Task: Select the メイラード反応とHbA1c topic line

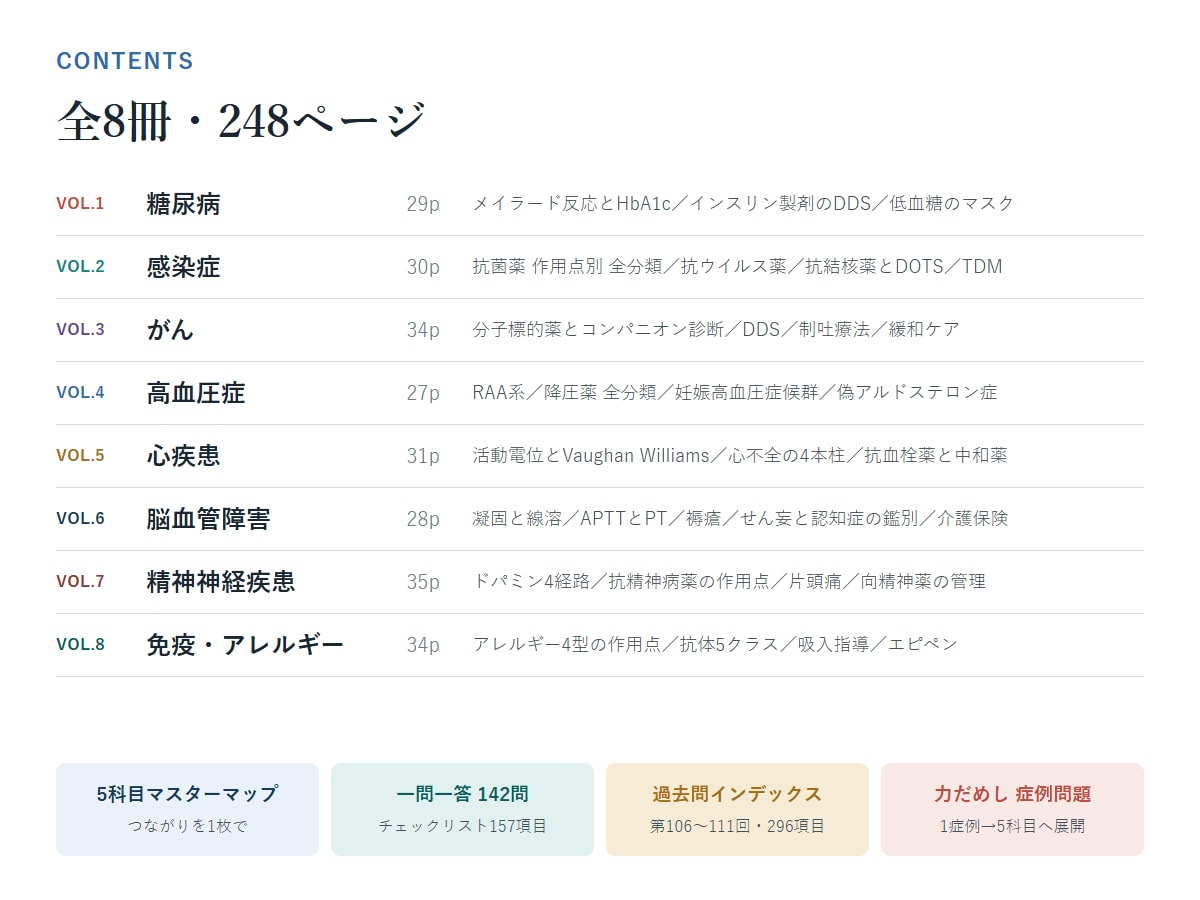Action: point(743,204)
